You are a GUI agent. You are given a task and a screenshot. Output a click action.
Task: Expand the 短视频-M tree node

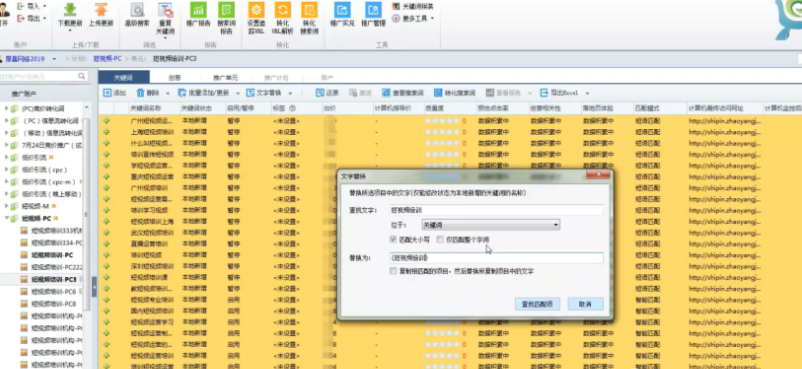[x=6, y=206]
